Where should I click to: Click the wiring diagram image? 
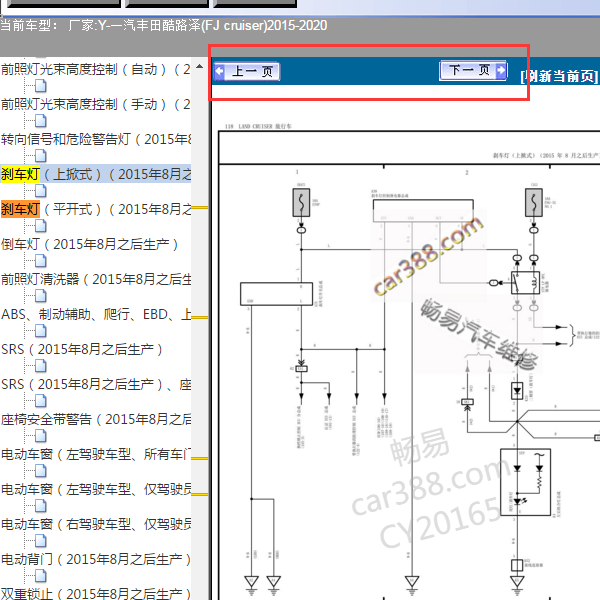[409, 360]
